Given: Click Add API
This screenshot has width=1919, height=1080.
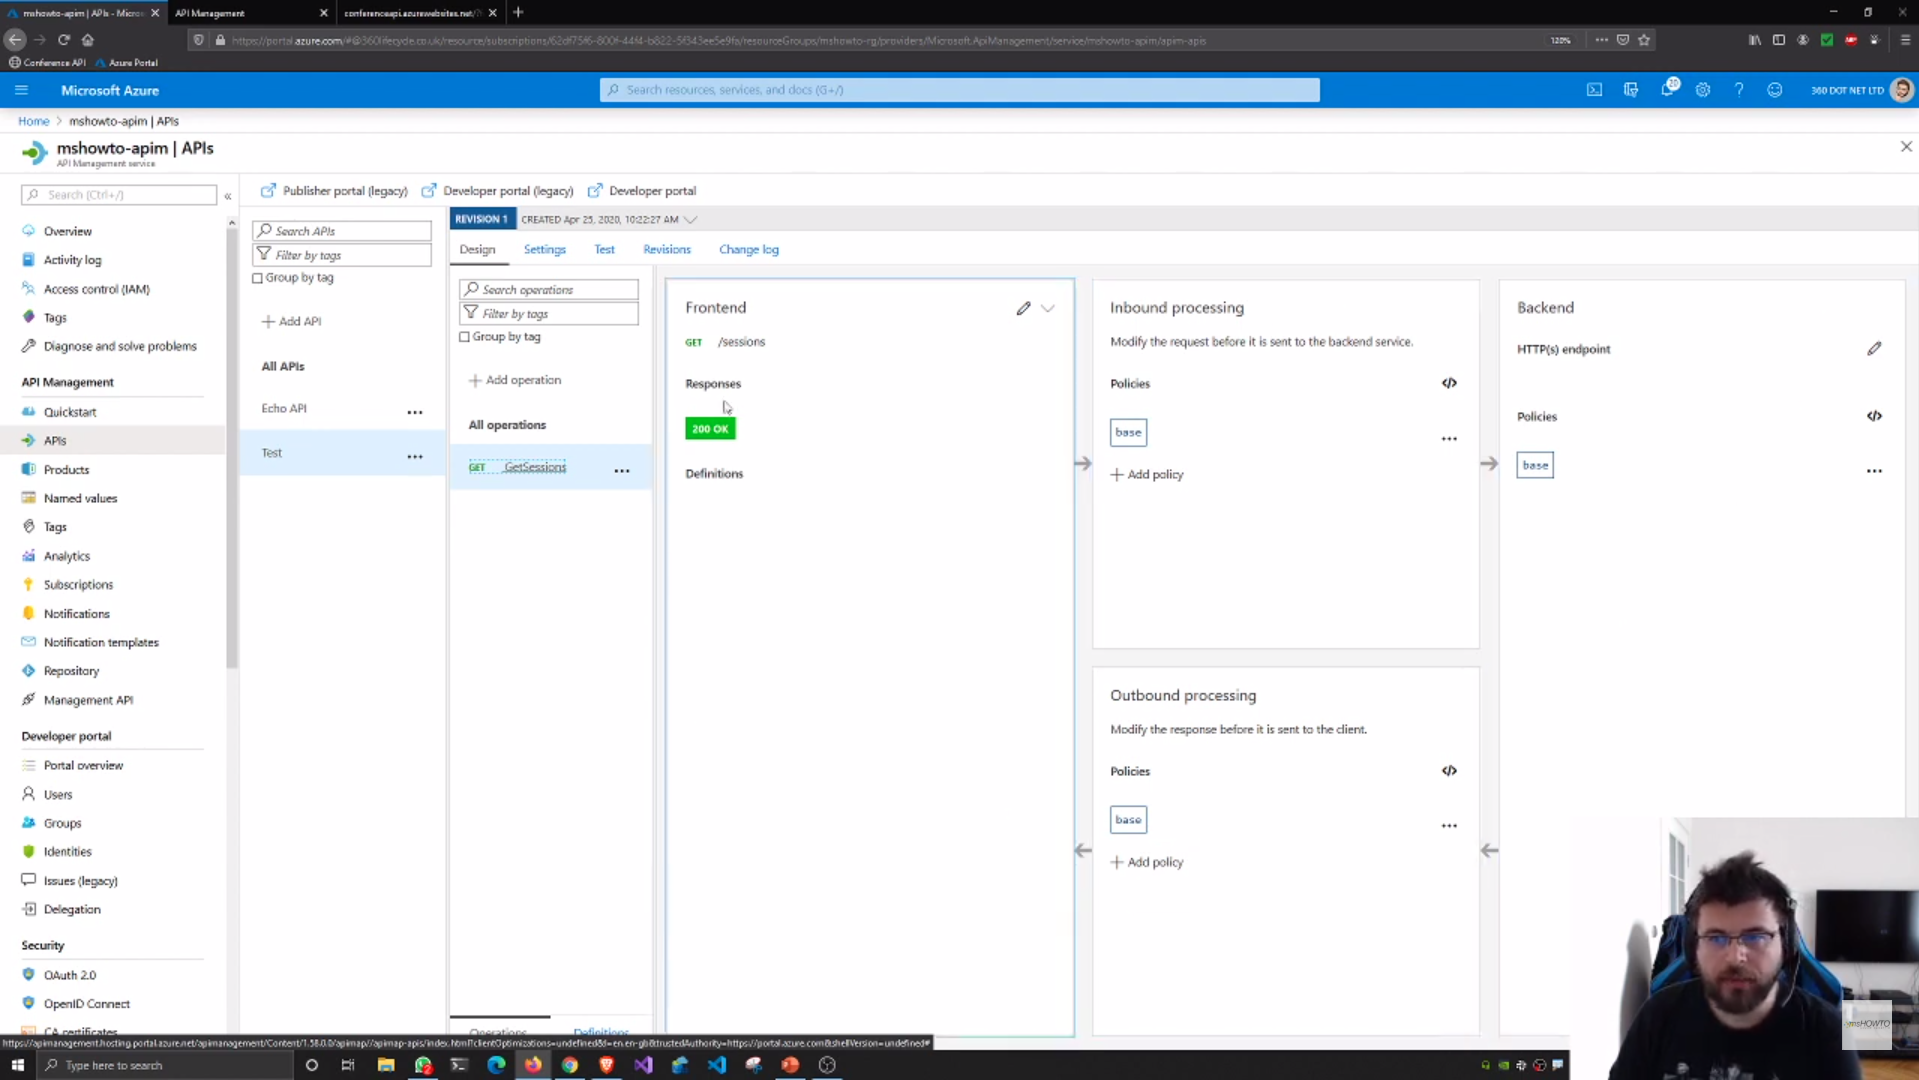Looking at the screenshot, I should 291,322.
